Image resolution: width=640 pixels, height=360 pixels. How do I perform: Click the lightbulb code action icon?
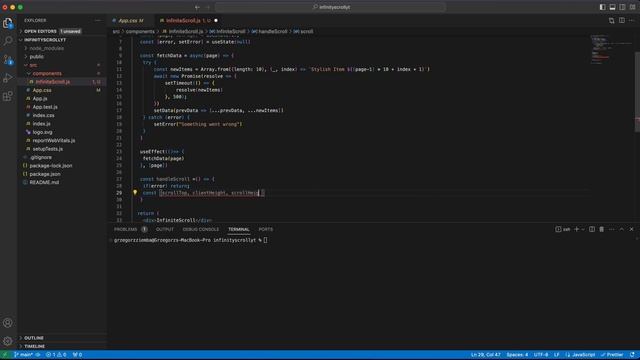pos(135,192)
